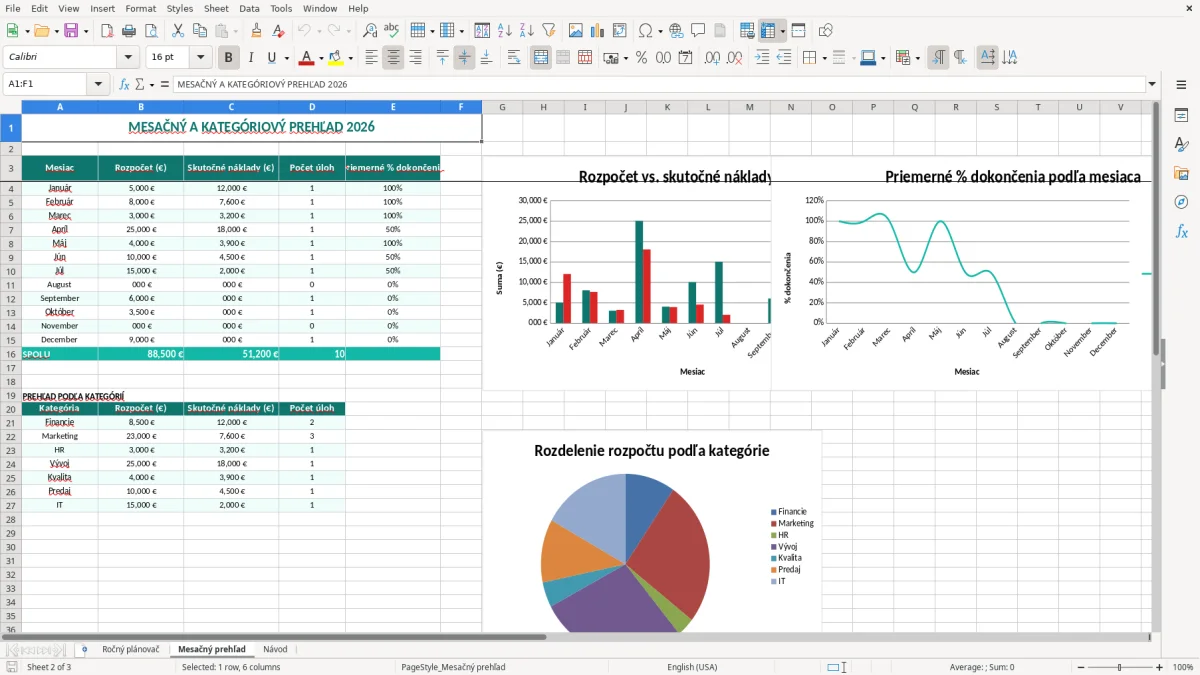The image size is (1200, 675).
Task: Click the Insert Hyperlink globe icon
Action: 676,31
